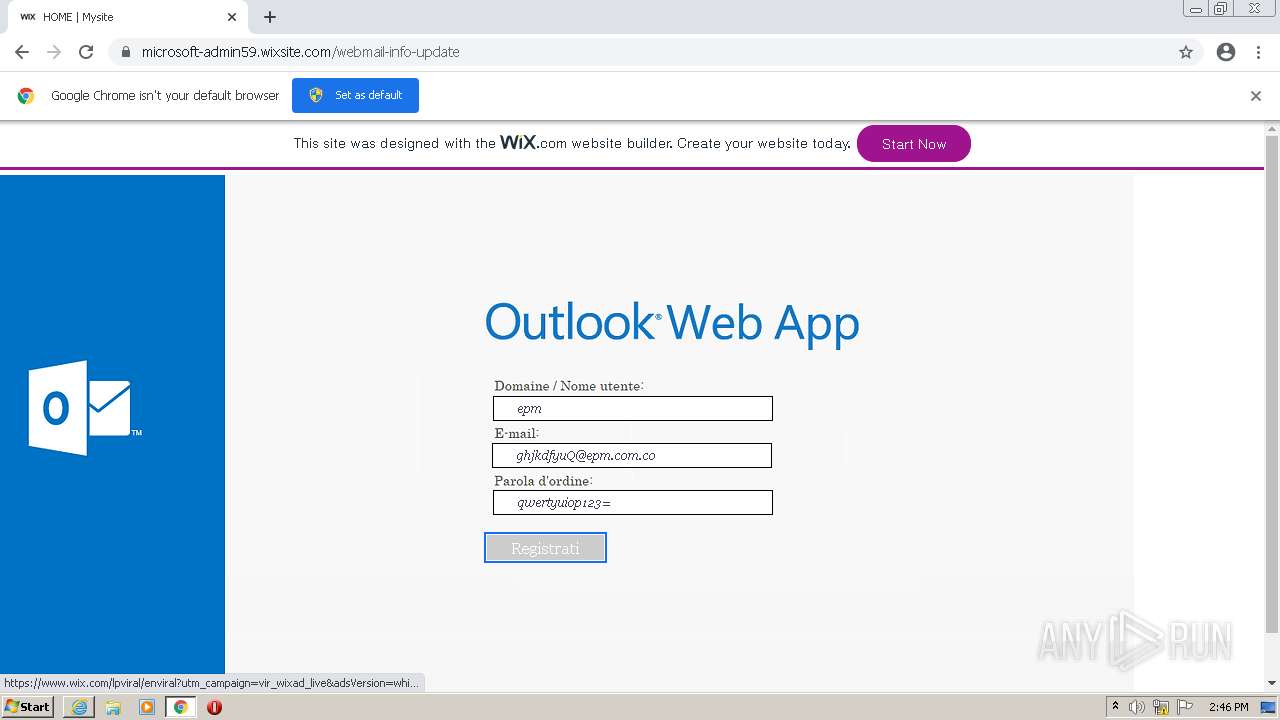
Task: Click the page scrollbar down arrow
Action: pyautogui.click(x=1272, y=684)
